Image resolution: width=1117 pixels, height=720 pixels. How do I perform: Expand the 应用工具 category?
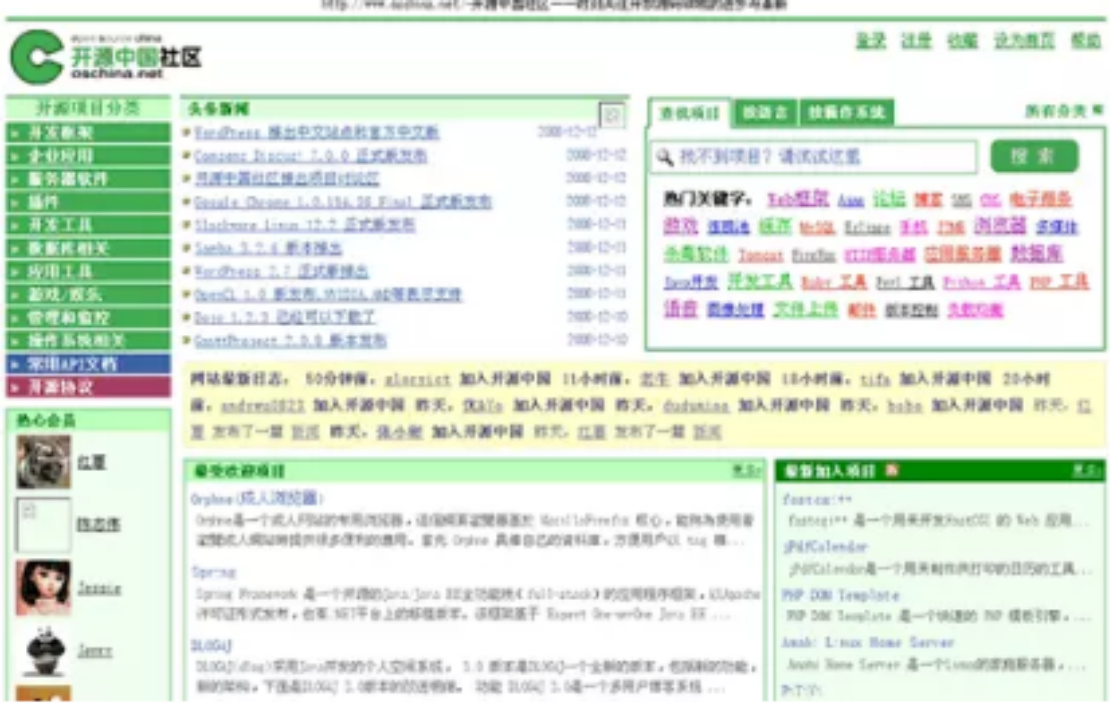pyautogui.click(x=88, y=271)
